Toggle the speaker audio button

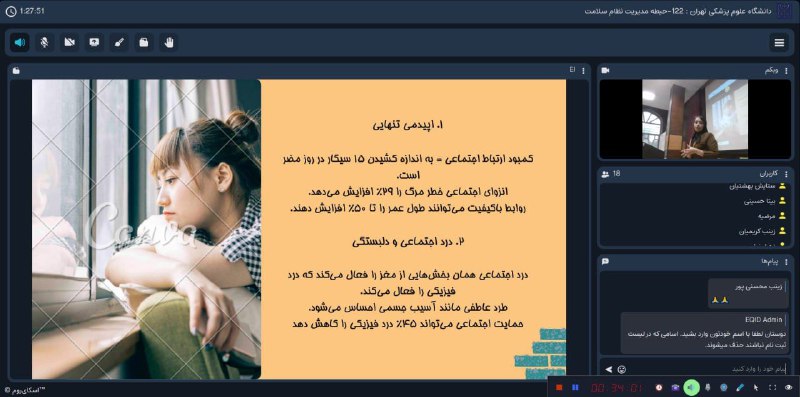point(20,42)
